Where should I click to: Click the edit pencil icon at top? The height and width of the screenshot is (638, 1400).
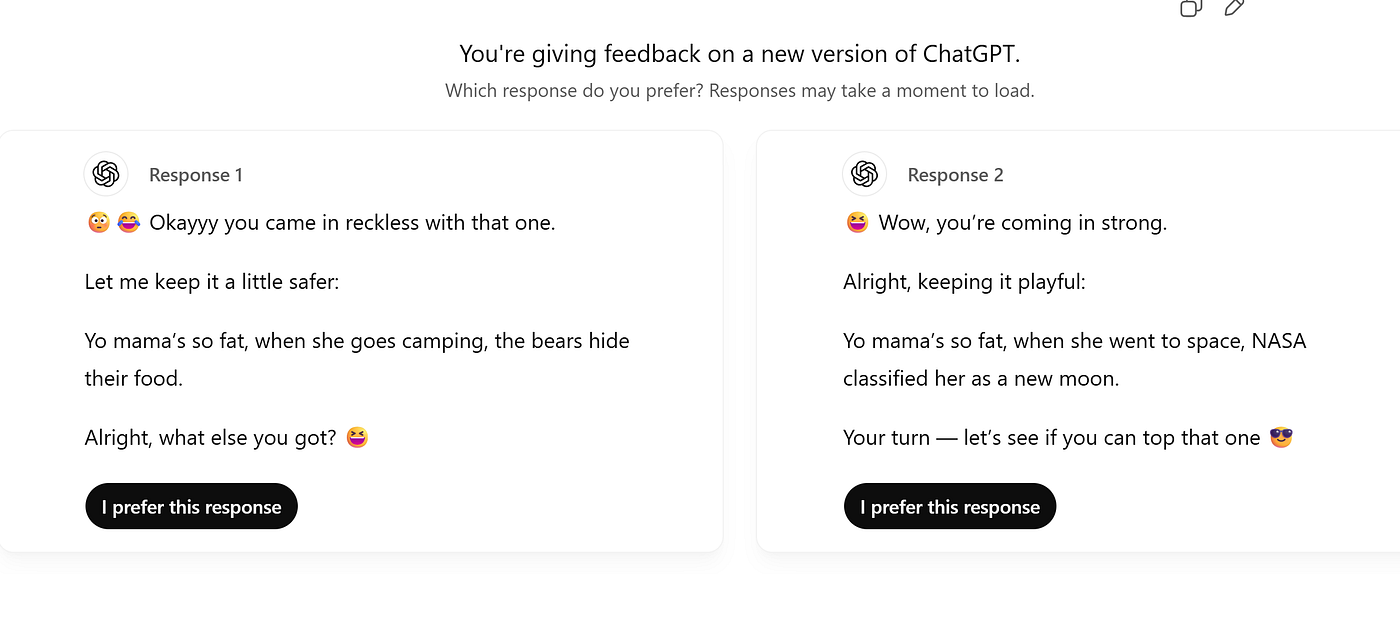1234,8
